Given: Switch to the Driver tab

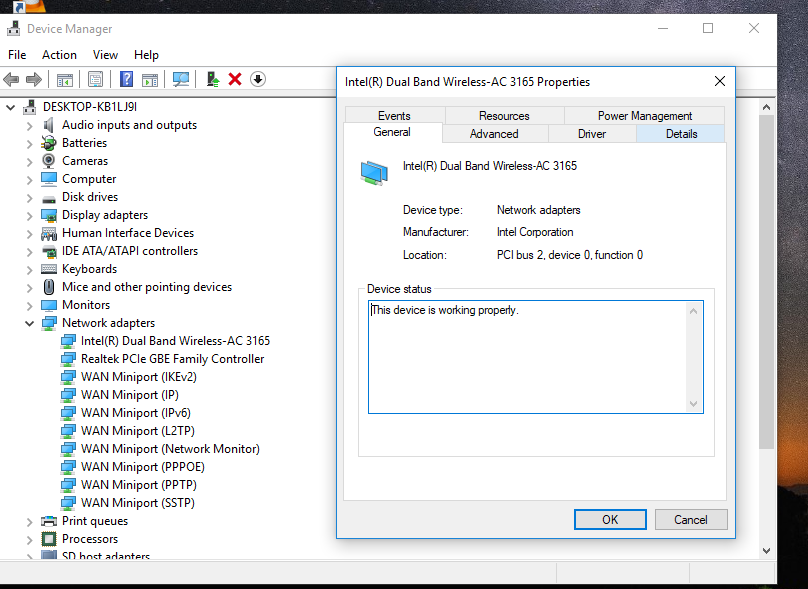Looking at the screenshot, I should [x=591, y=134].
